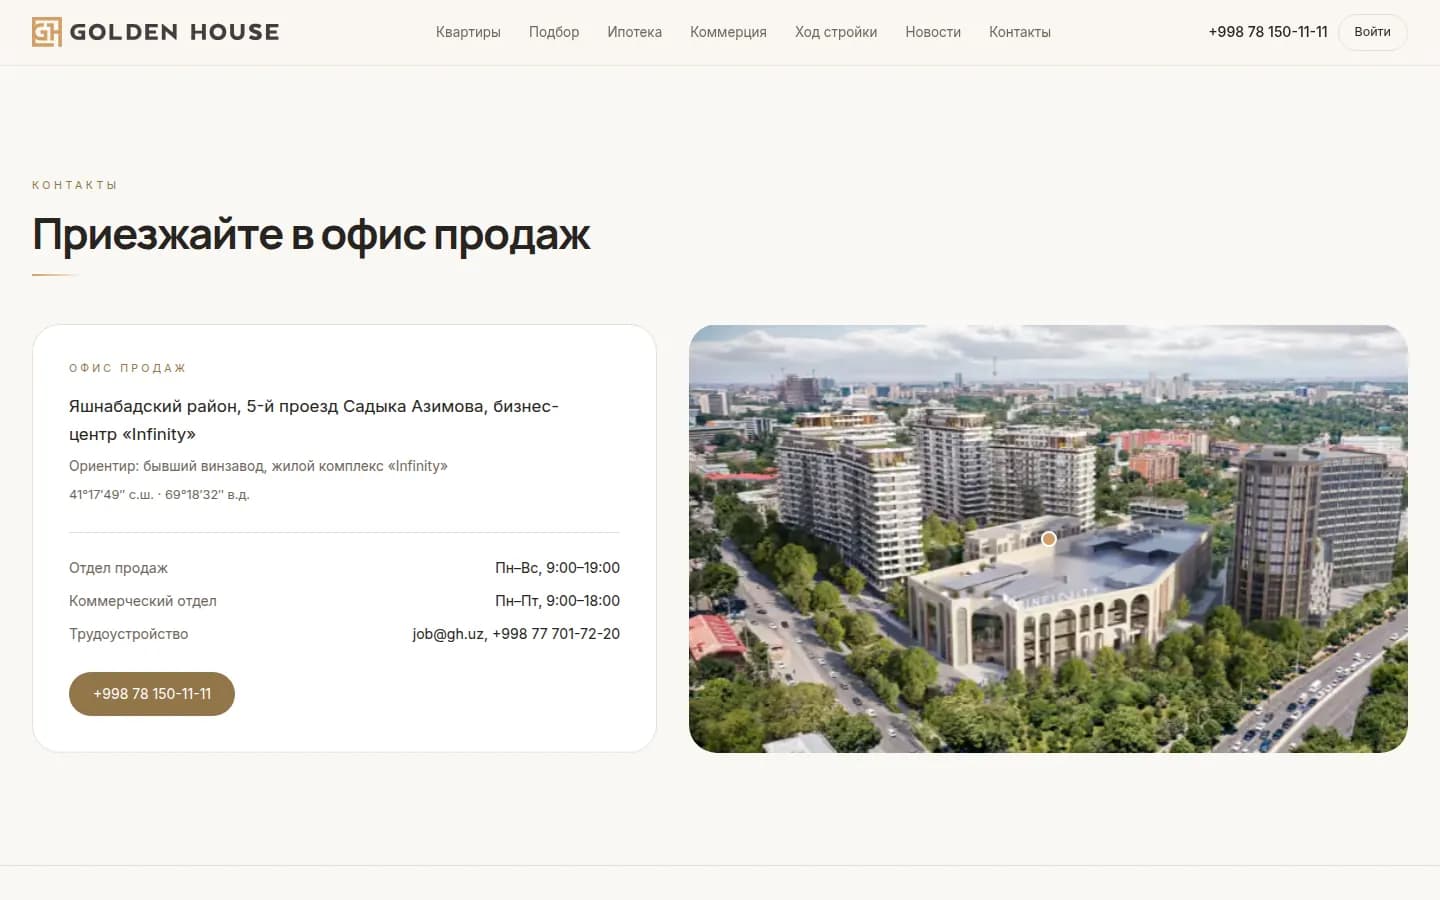The width and height of the screenshot is (1440, 900).
Task: Click the aerial photo of the Infinity complex
Action: [1048, 539]
